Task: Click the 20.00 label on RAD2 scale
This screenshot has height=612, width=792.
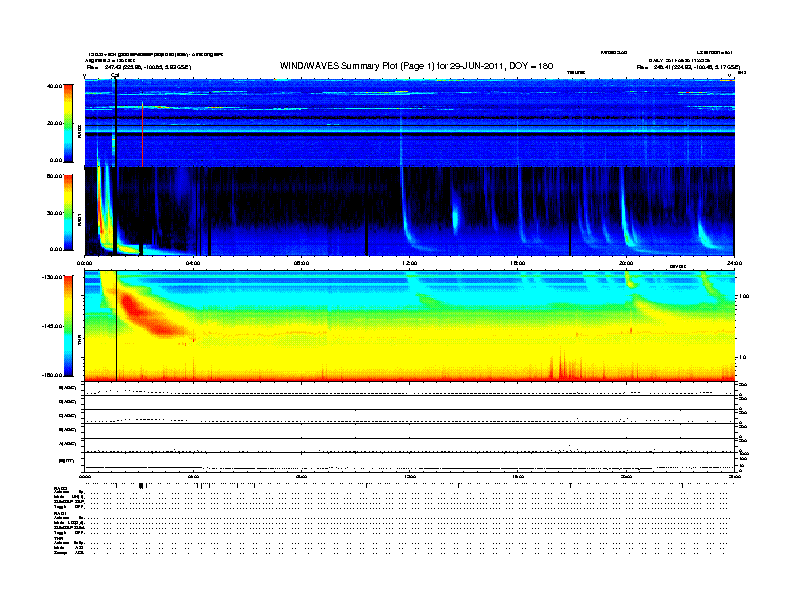Action: tap(54, 123)
